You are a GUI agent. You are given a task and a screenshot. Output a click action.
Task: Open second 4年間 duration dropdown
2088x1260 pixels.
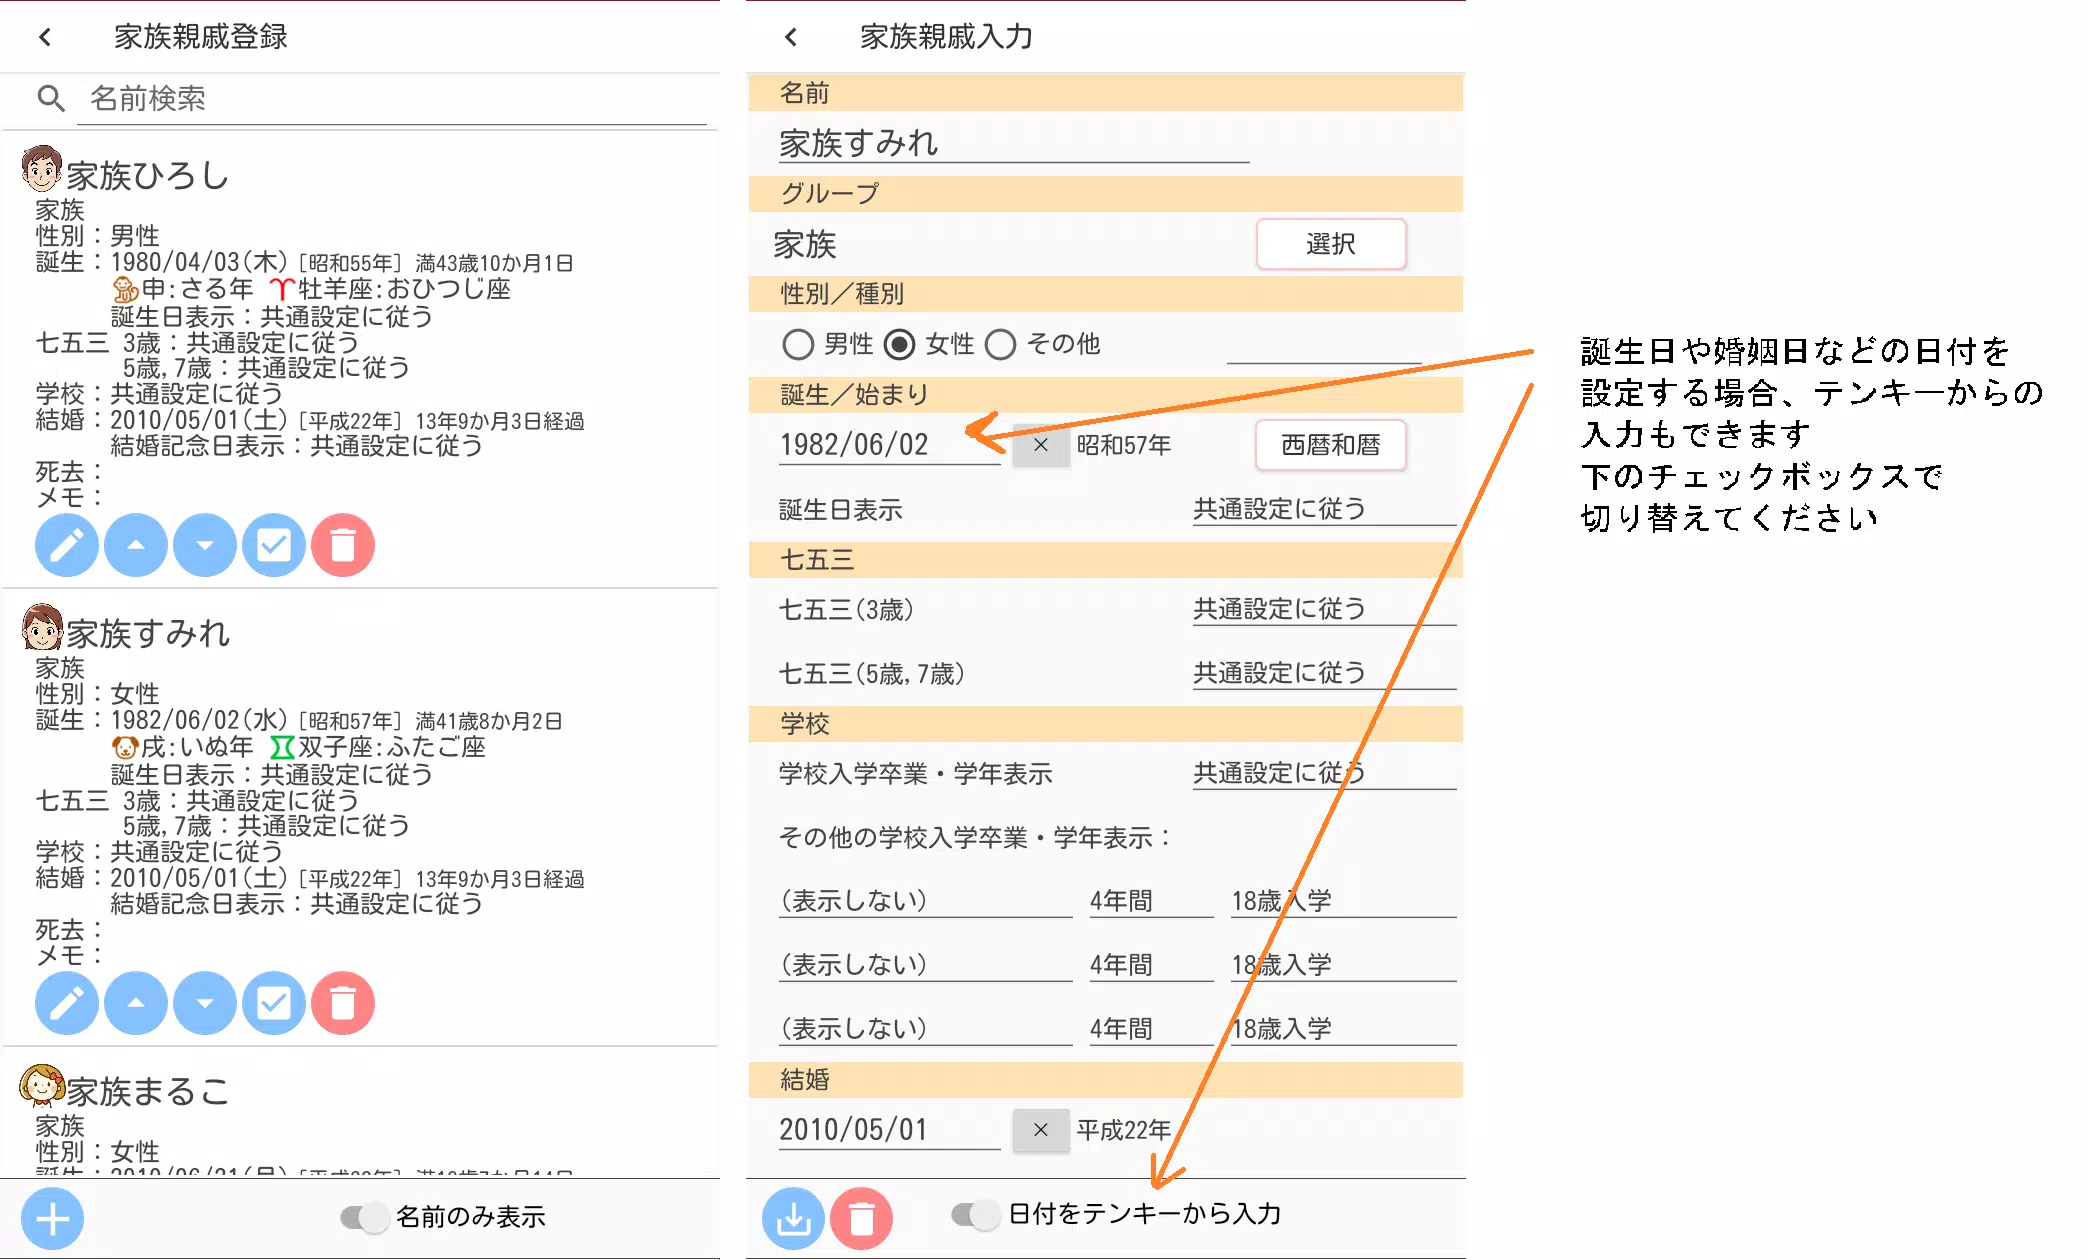1151,964
